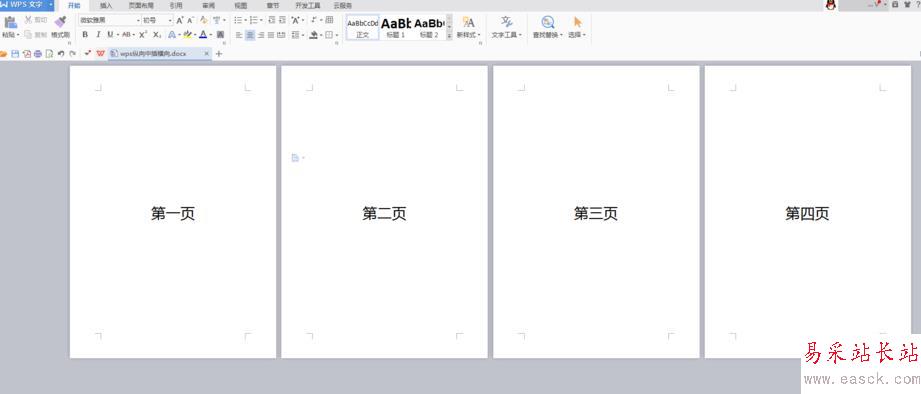
Task: Click the Find and Replace magnifier icon
Action: click(x=548, y=22)
